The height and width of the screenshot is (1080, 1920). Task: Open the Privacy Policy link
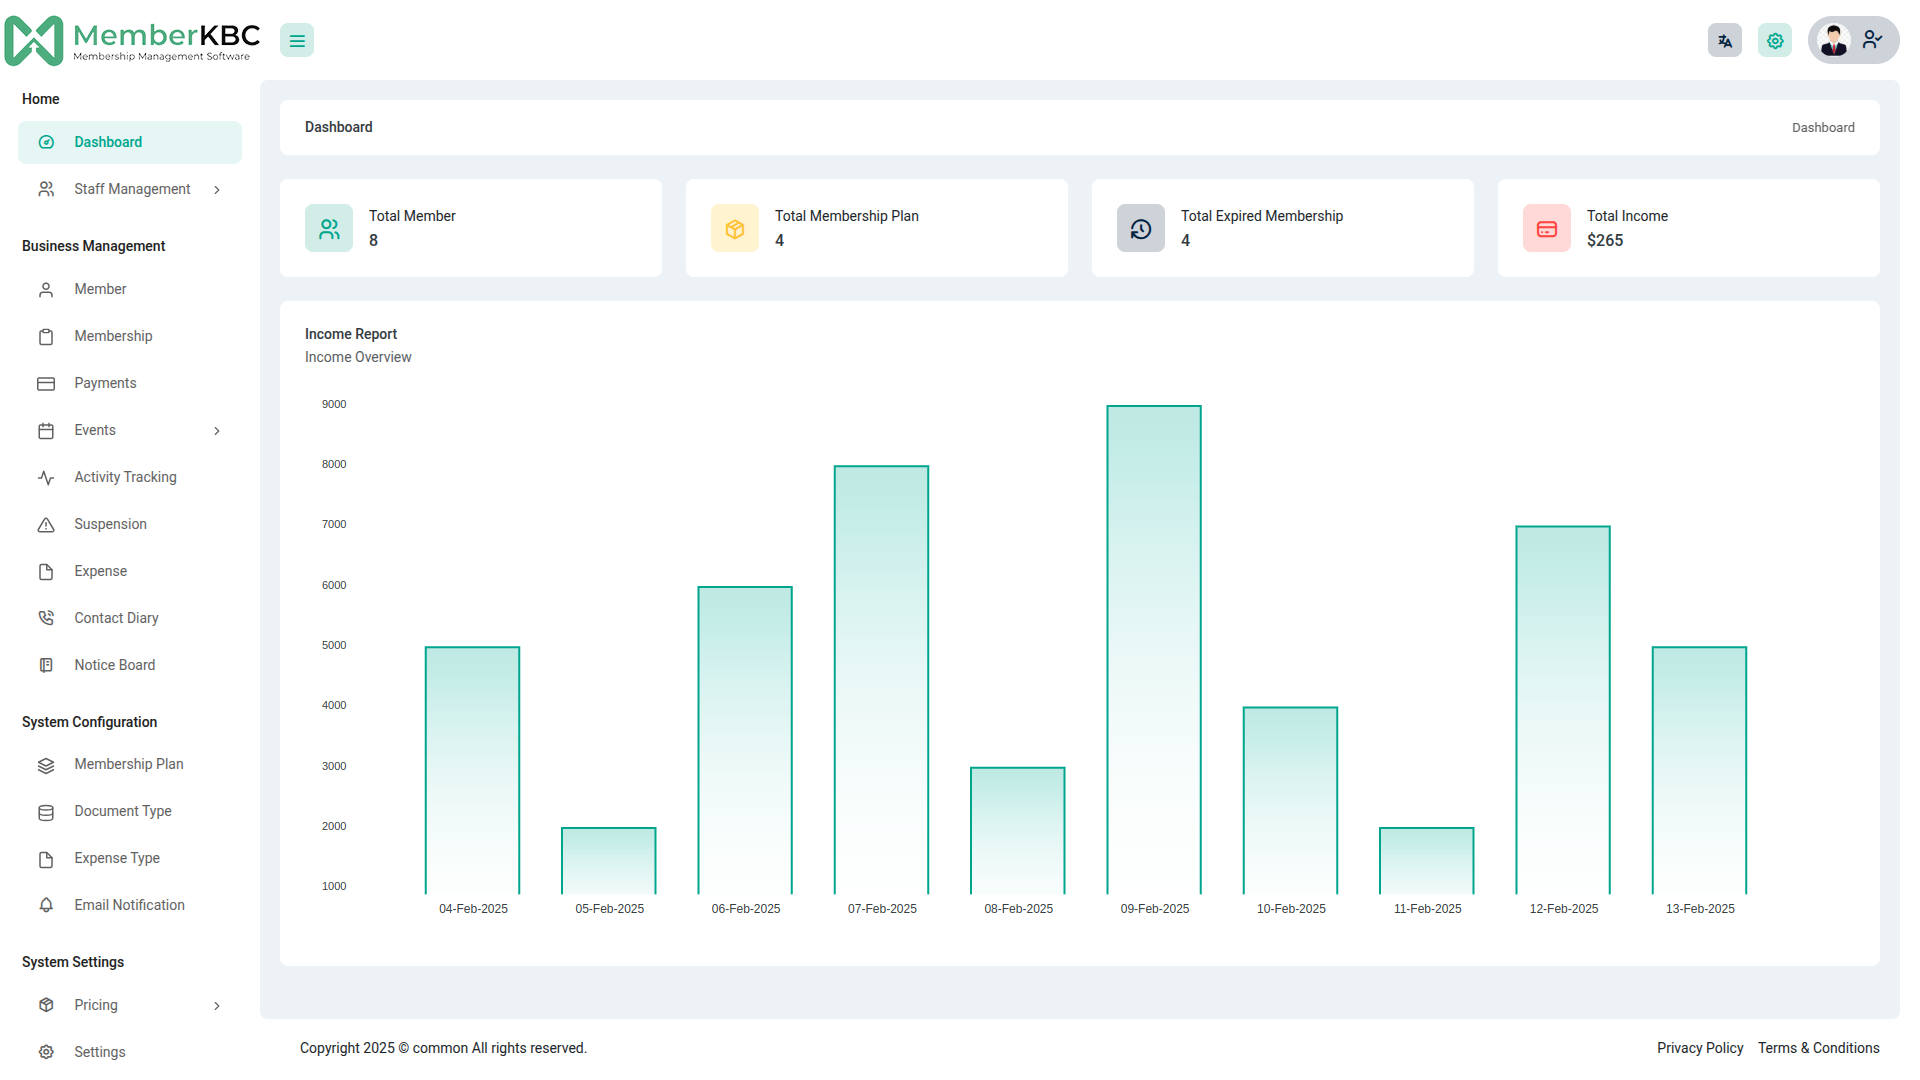pyautogui.click(x=1699, y=1048)
